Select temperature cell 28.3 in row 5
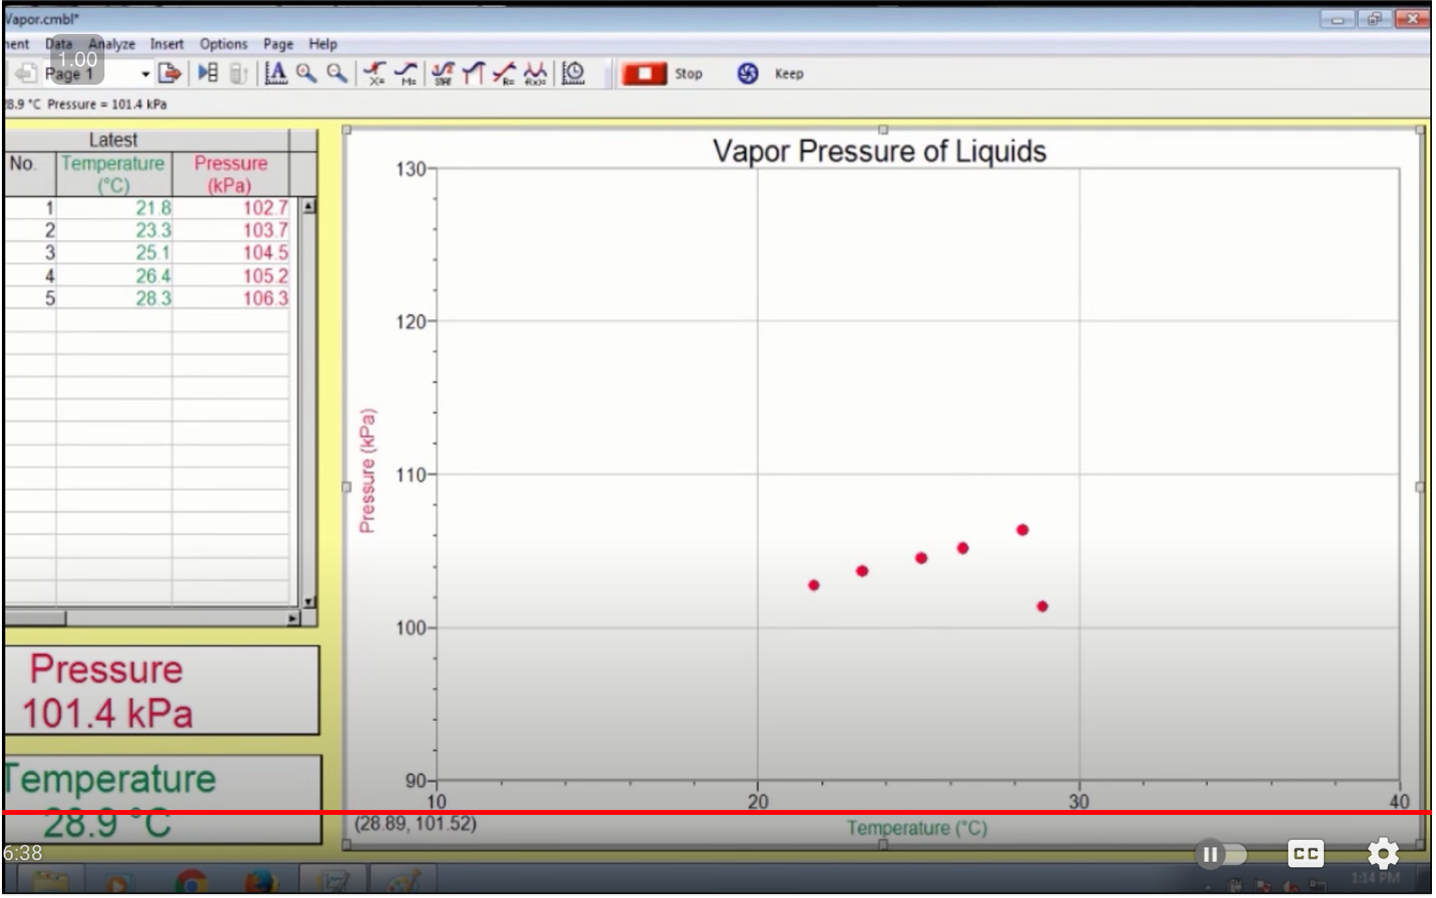1436x898 pixels. pyautogui.click(x=114, y=298)
